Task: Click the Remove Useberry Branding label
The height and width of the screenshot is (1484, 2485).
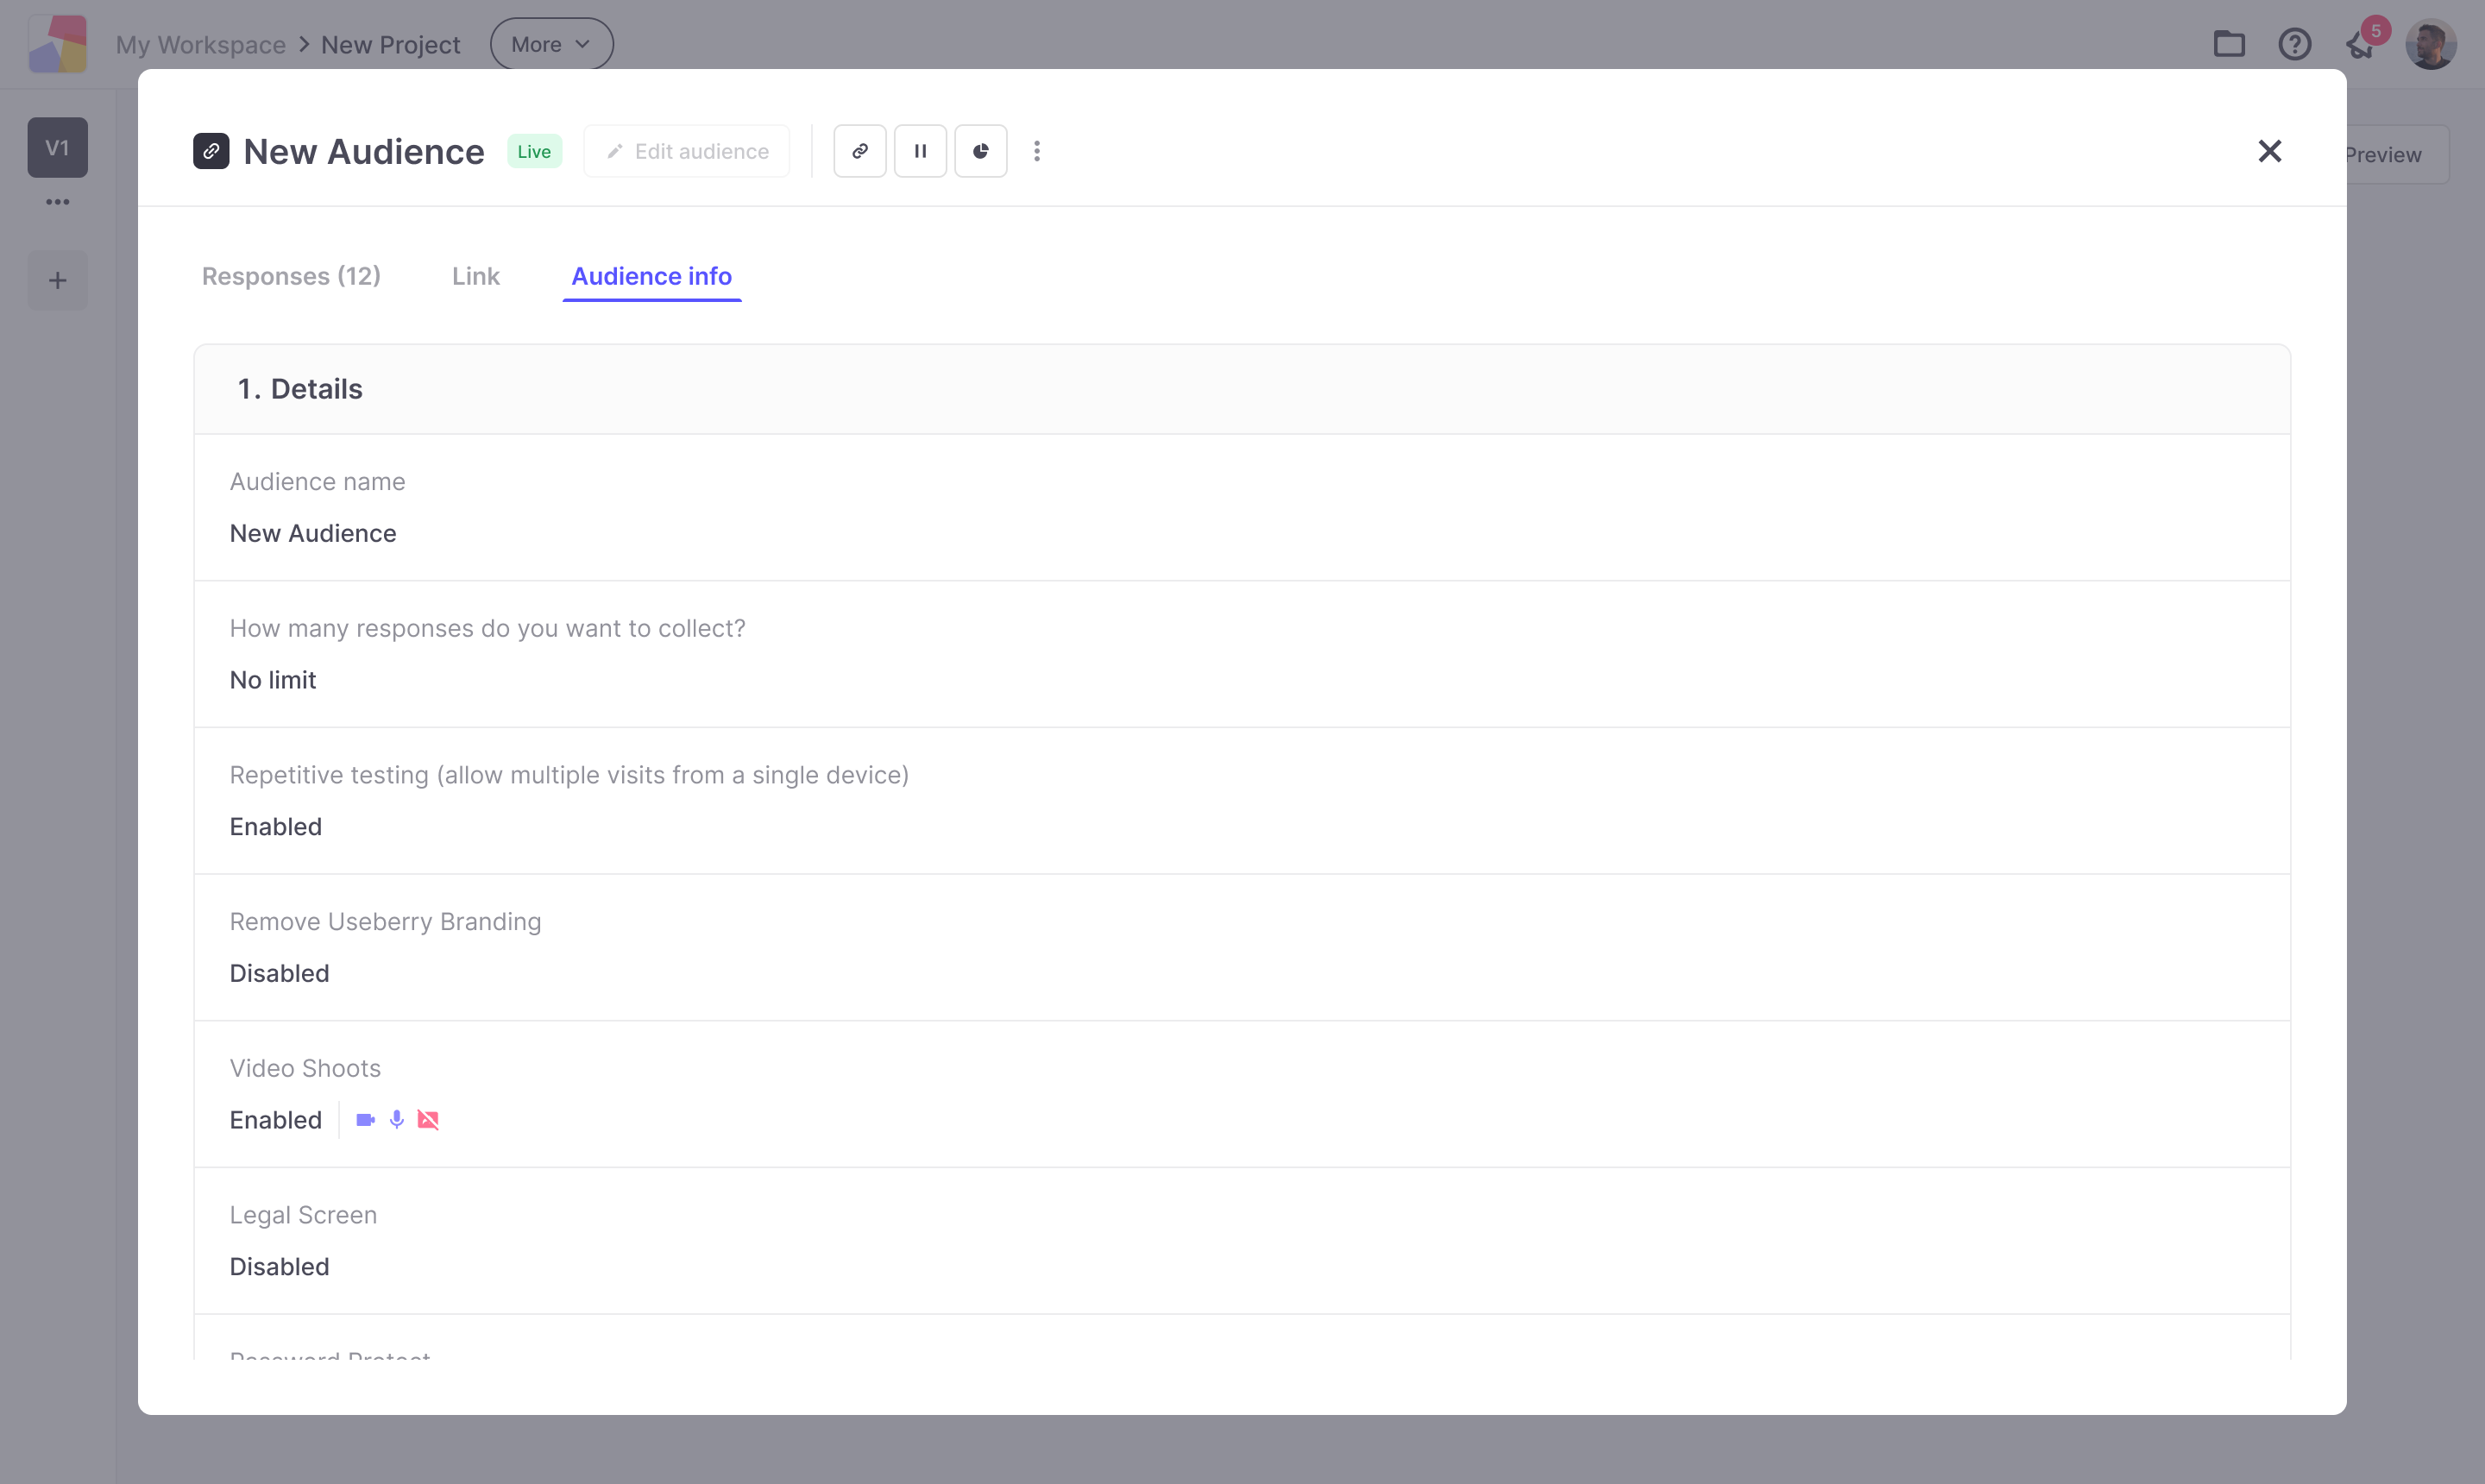Action: coord(385,922)
